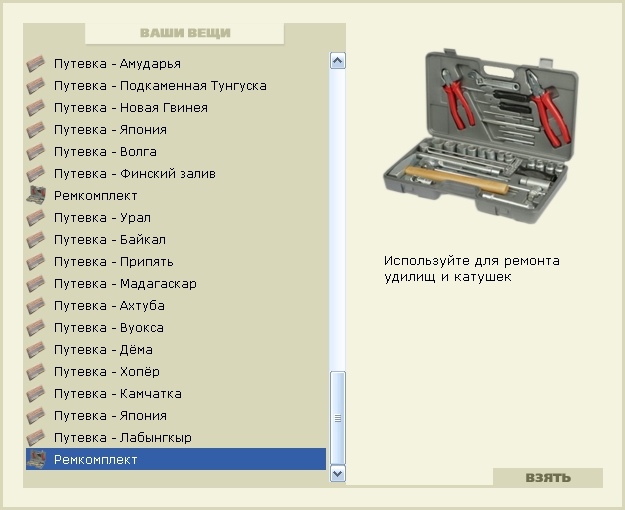Screen dimensions: 625x510
Task: Pick Путевка - Урал from the list
Action: click(x=102, y=218)
